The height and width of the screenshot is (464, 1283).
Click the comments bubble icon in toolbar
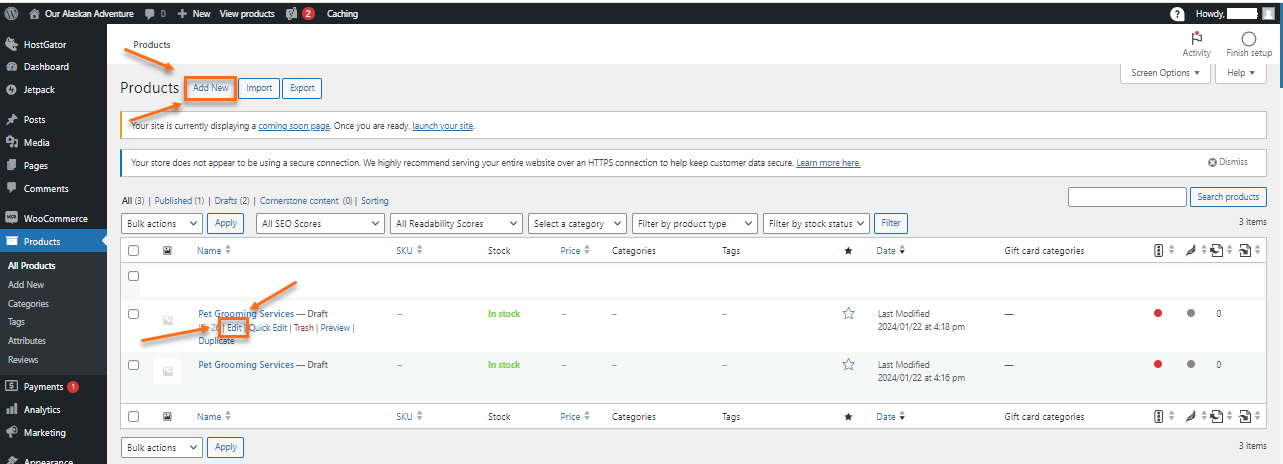click(x=150, y=14)
